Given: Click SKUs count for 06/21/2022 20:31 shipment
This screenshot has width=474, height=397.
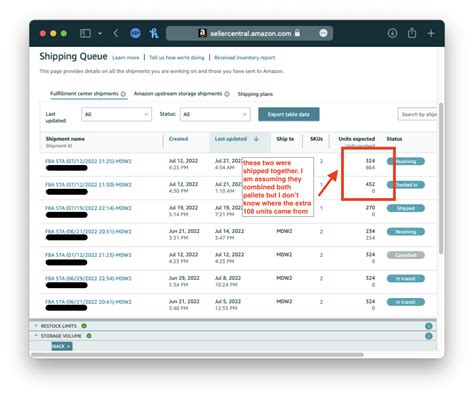Looking at the screenshot, I should point(321,232).
